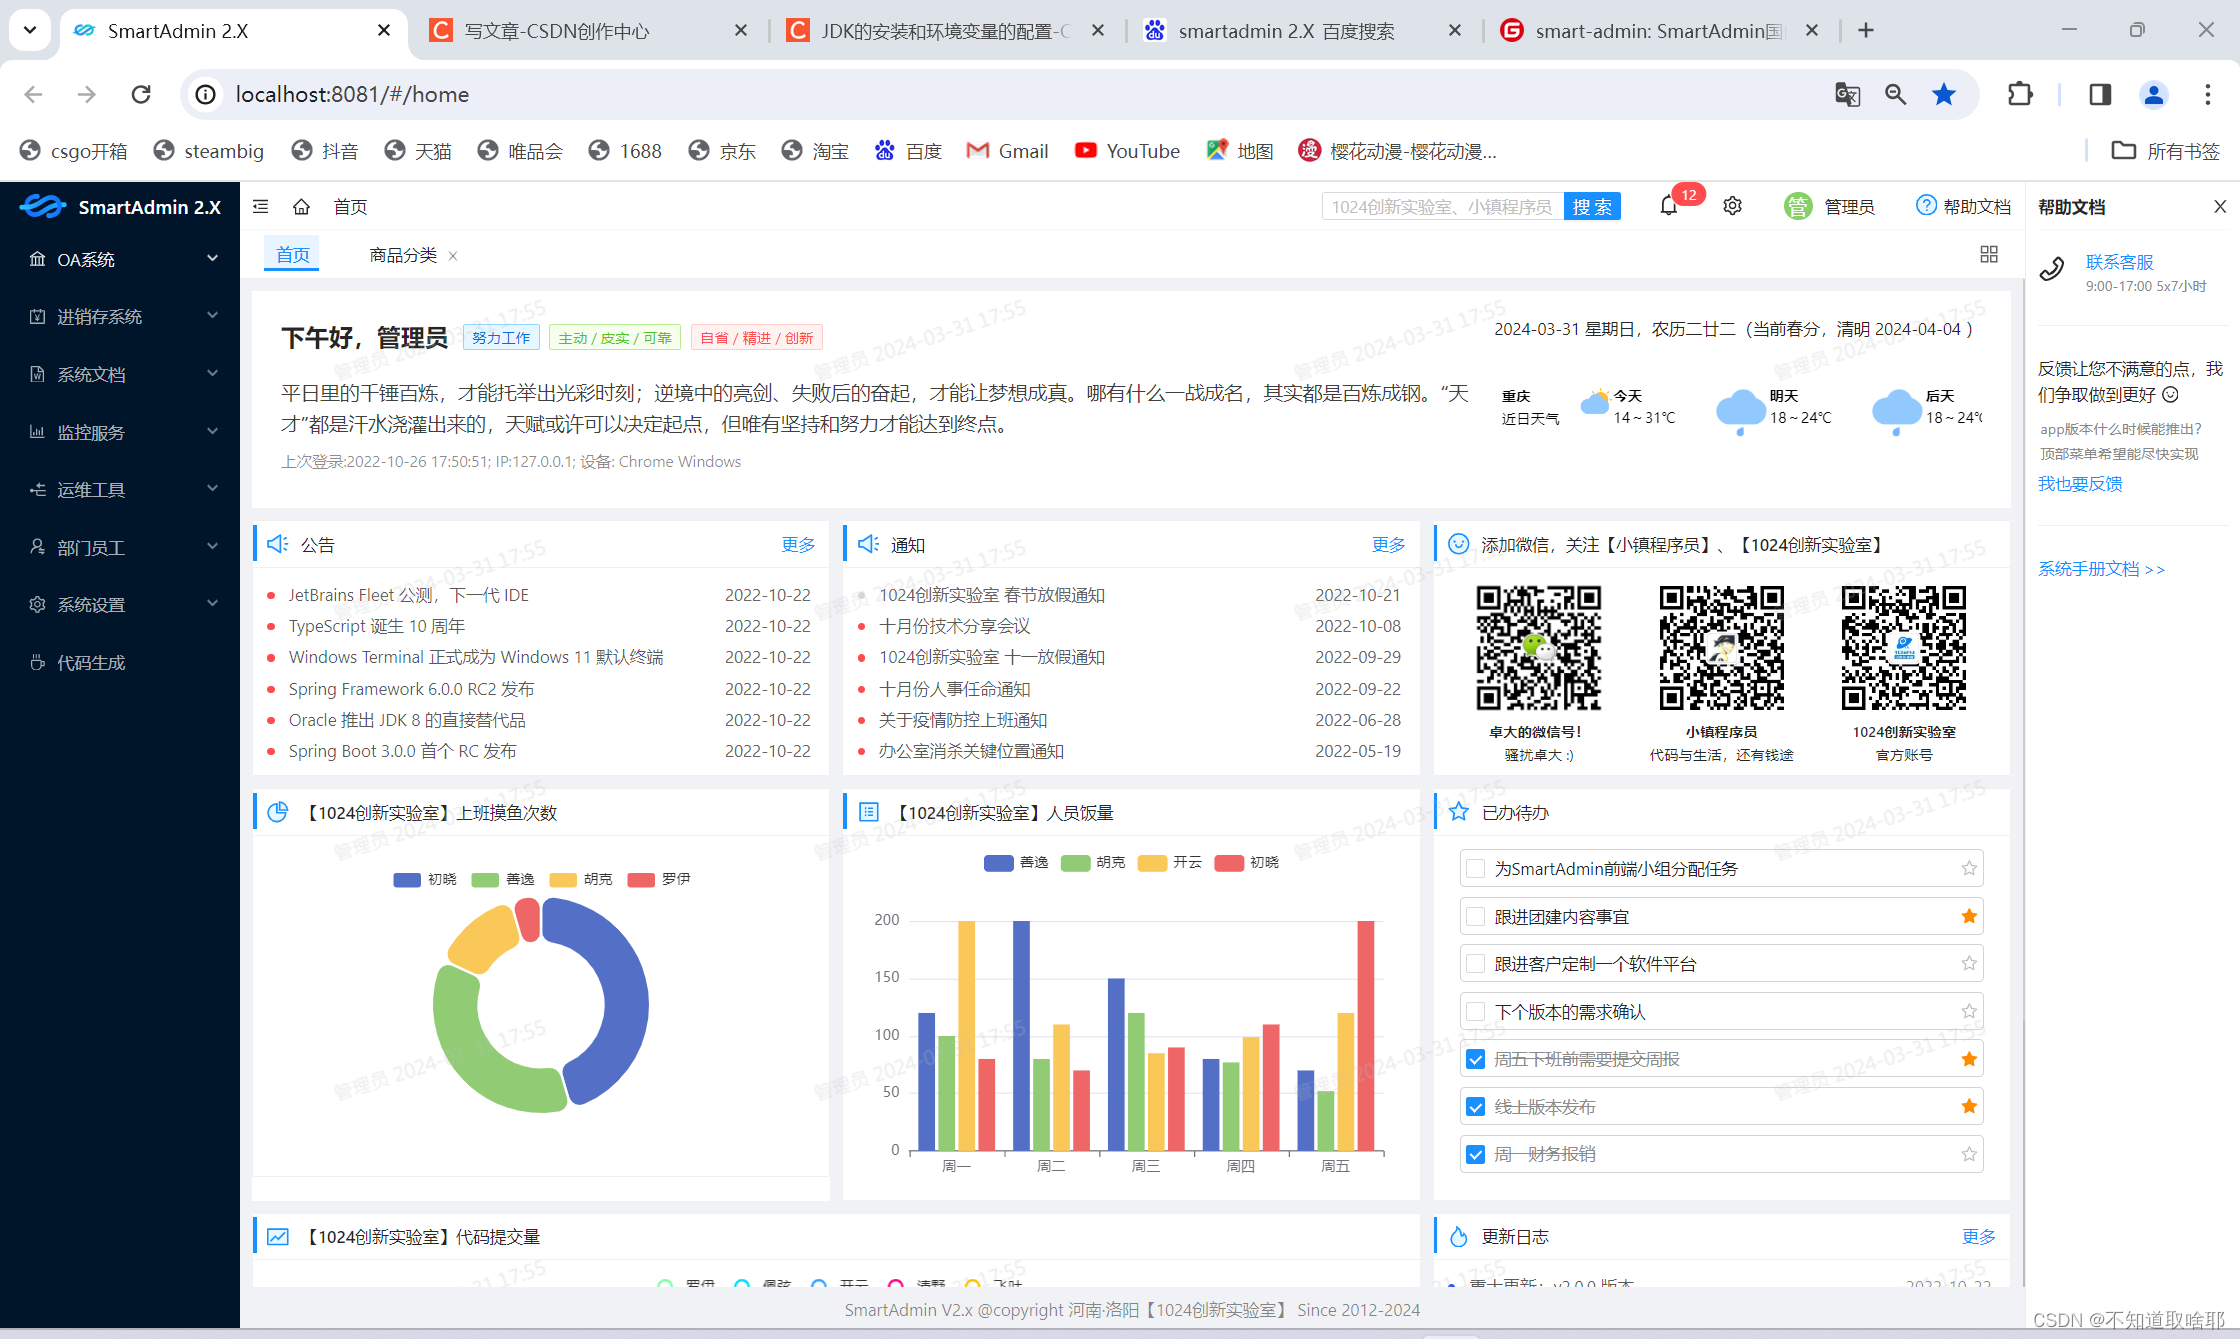Image resolution: width=2240 pixels, height=1339 pixels.
Task: Click Chrome translate page icon
Action: 1847,94
